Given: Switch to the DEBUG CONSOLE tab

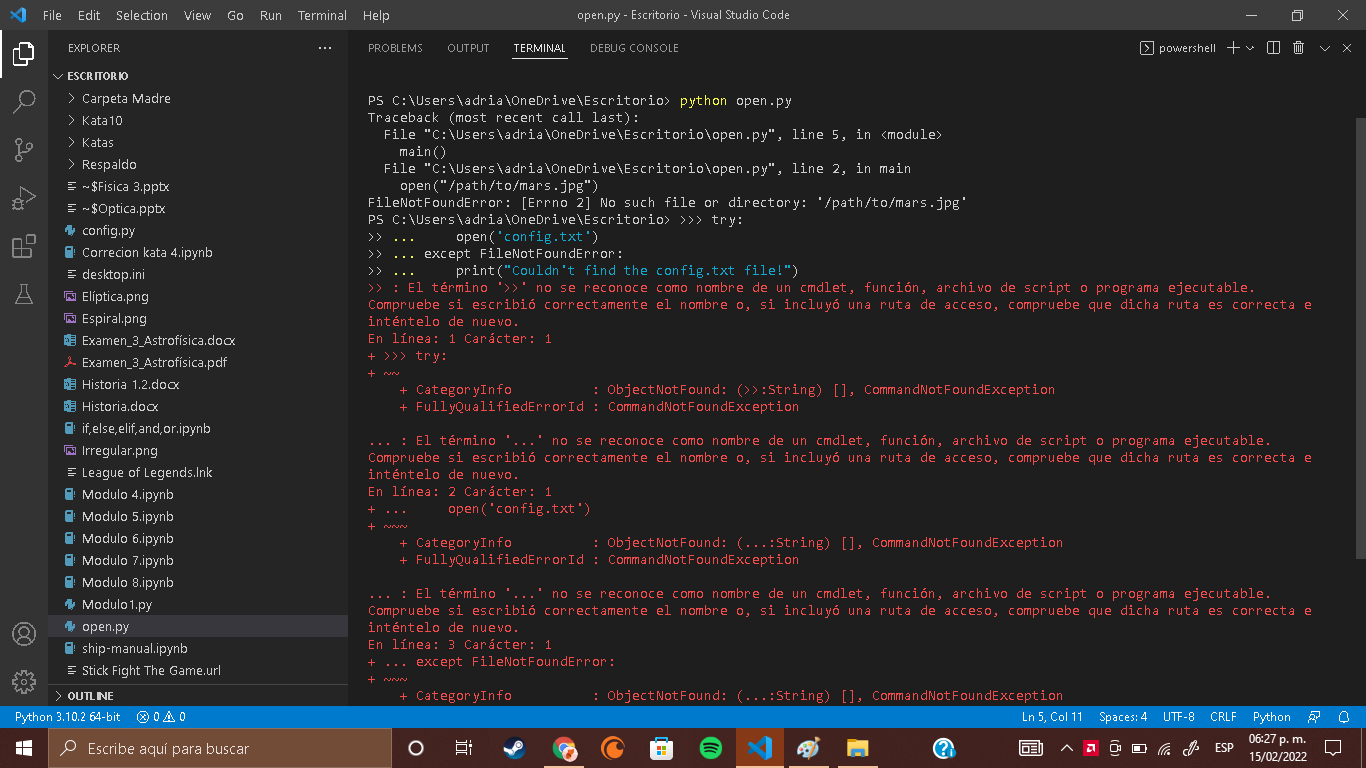Looking at the screenshot, I should tap(634, 48).
